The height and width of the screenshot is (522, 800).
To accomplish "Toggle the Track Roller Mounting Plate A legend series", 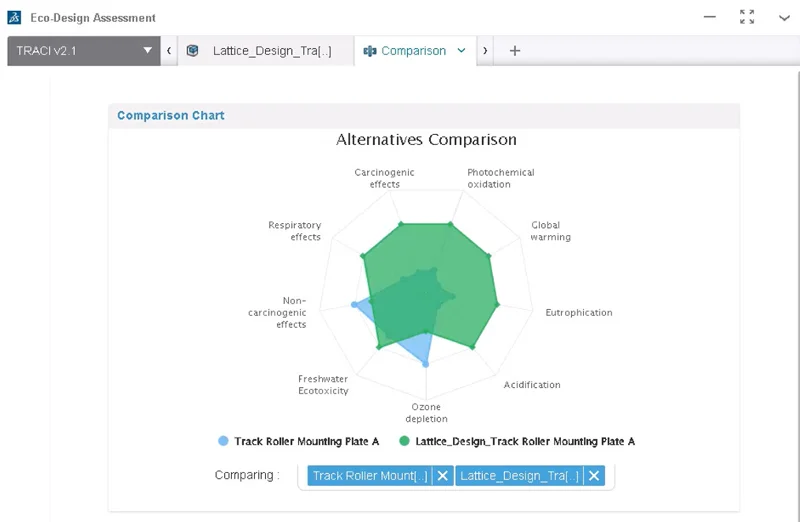I will [306, 441].
